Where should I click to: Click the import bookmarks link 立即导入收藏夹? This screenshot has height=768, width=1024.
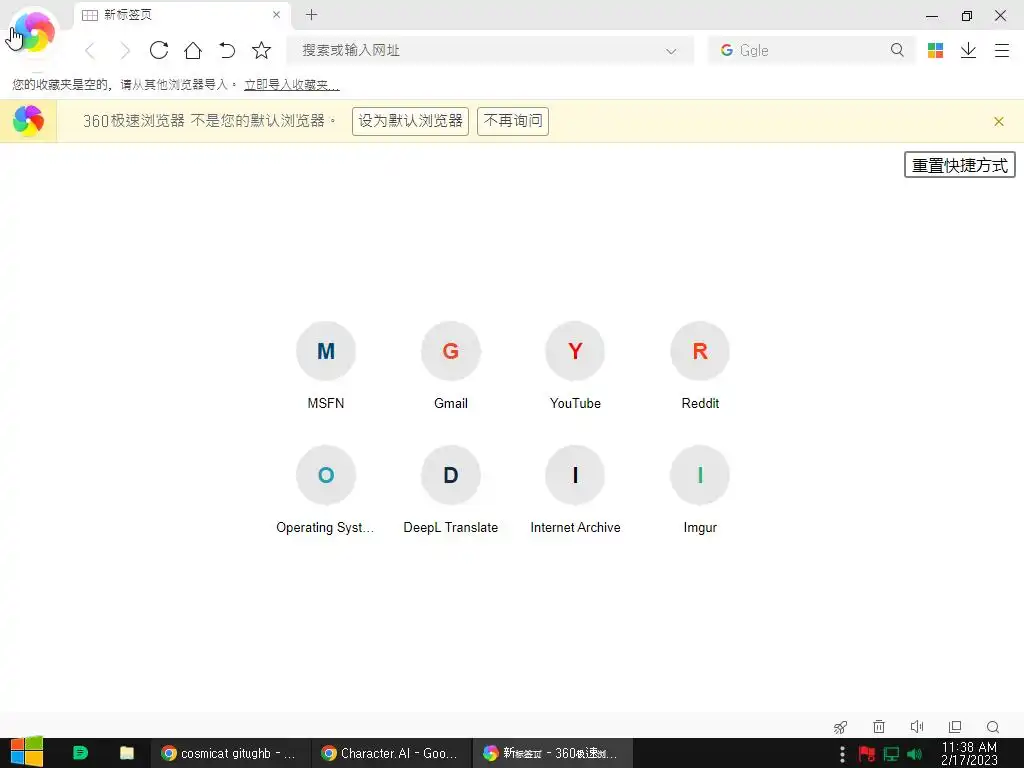point(291,84)
